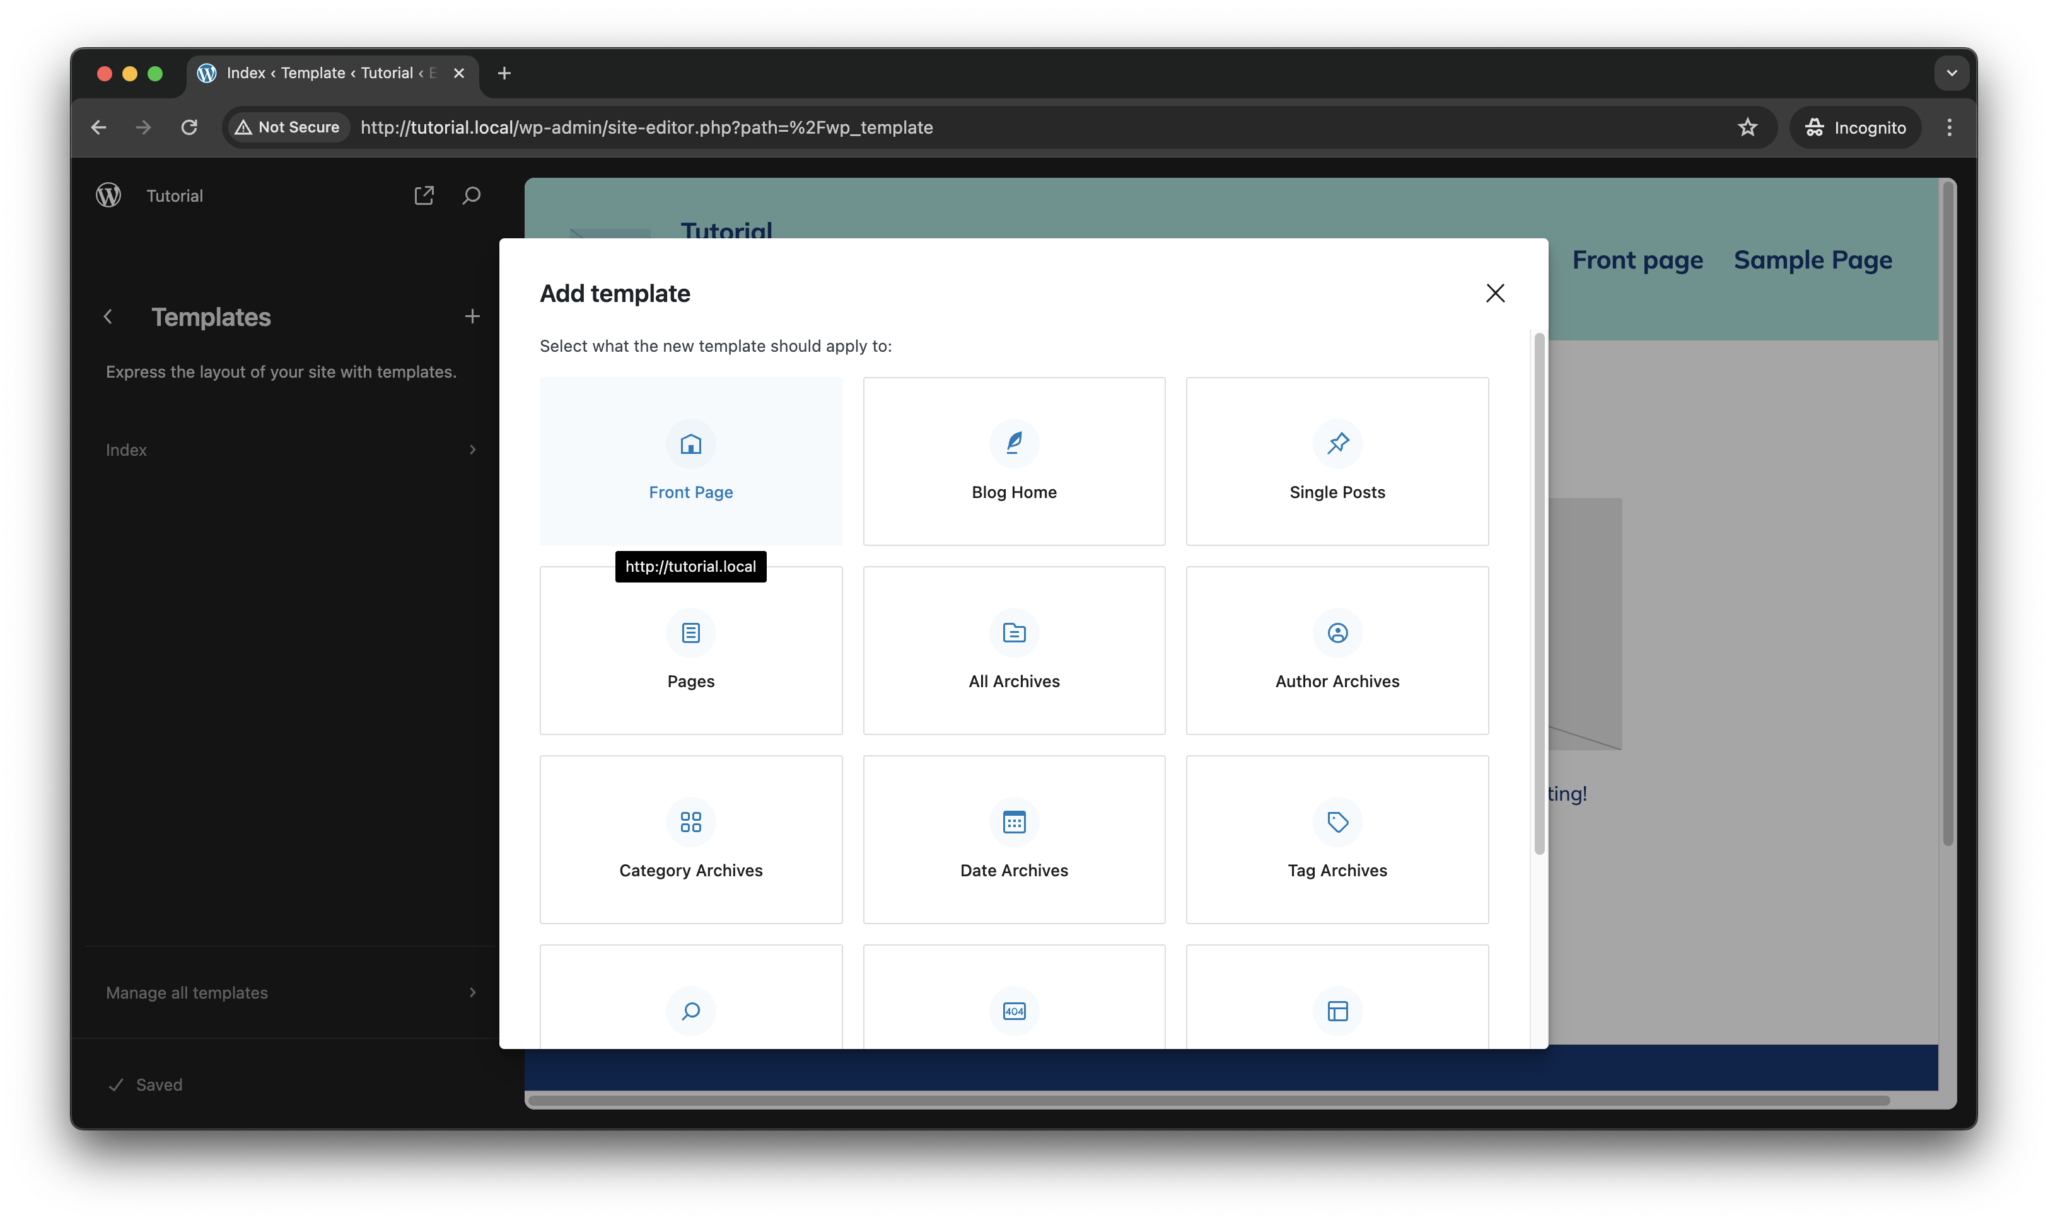This screenshot has height=1223, width=2048.
Task: Click the Sample Page navigation link
Action: [x=1812, y=260]
